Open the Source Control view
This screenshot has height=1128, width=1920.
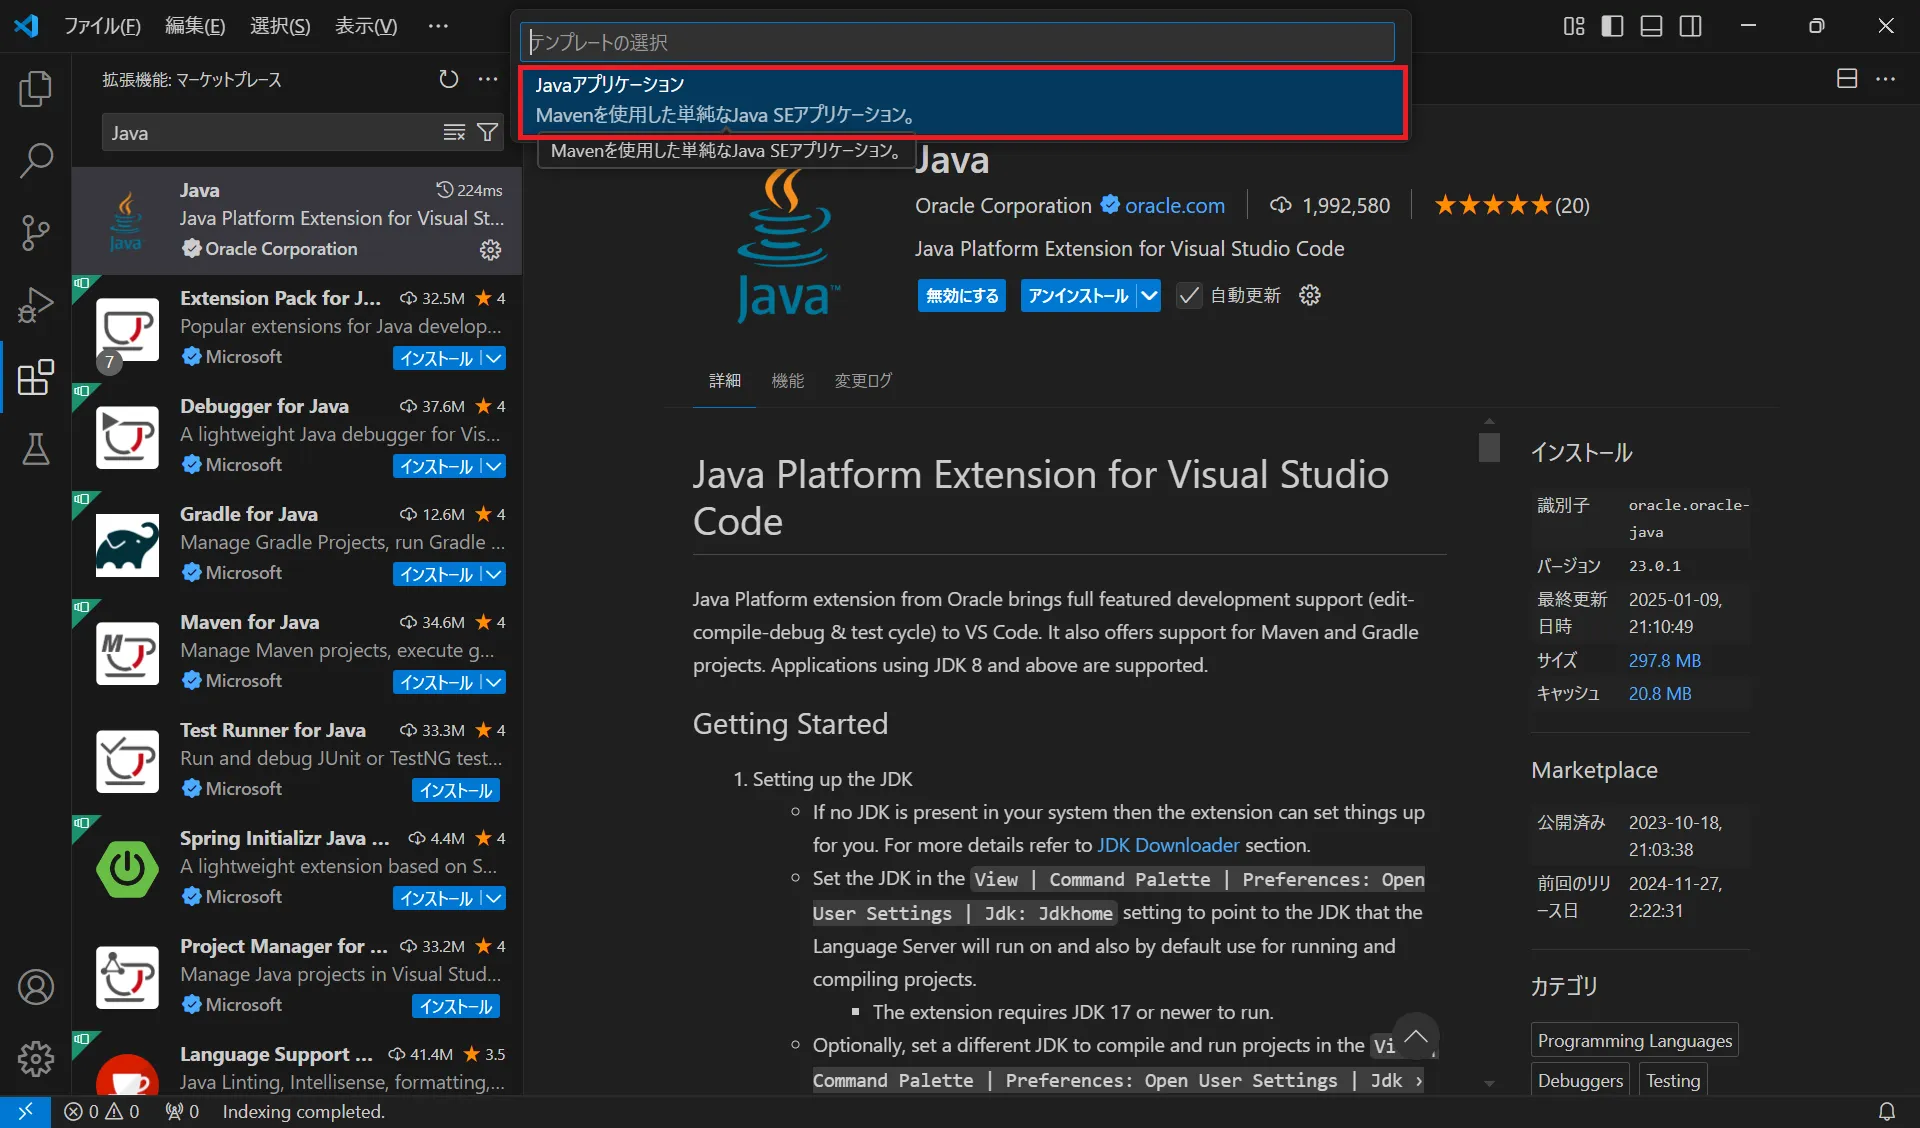click(x=36, y=232)
